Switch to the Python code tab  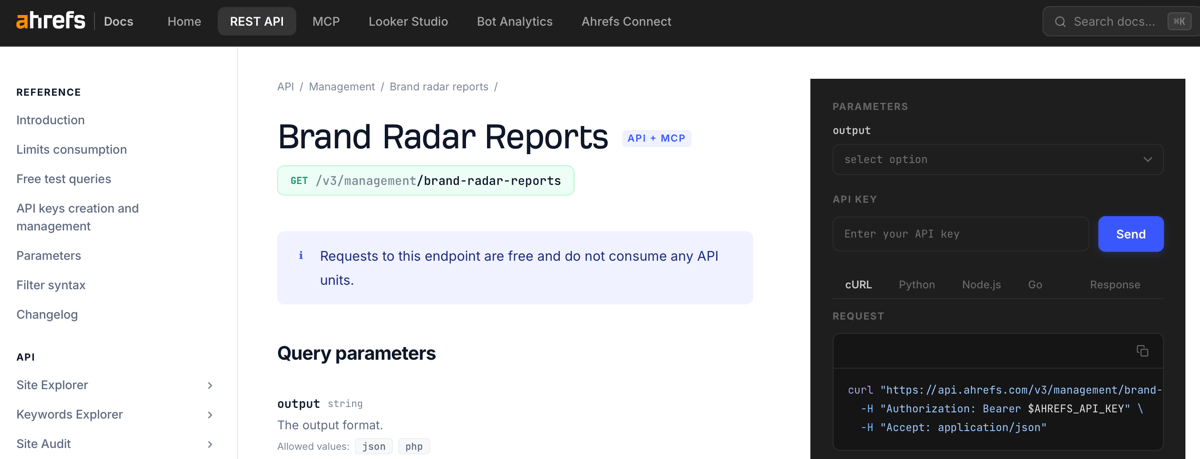pos(917,285)
